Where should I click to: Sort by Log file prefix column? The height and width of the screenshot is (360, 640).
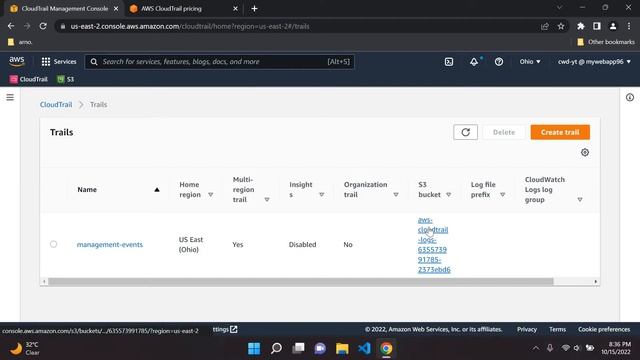[502, 195]
